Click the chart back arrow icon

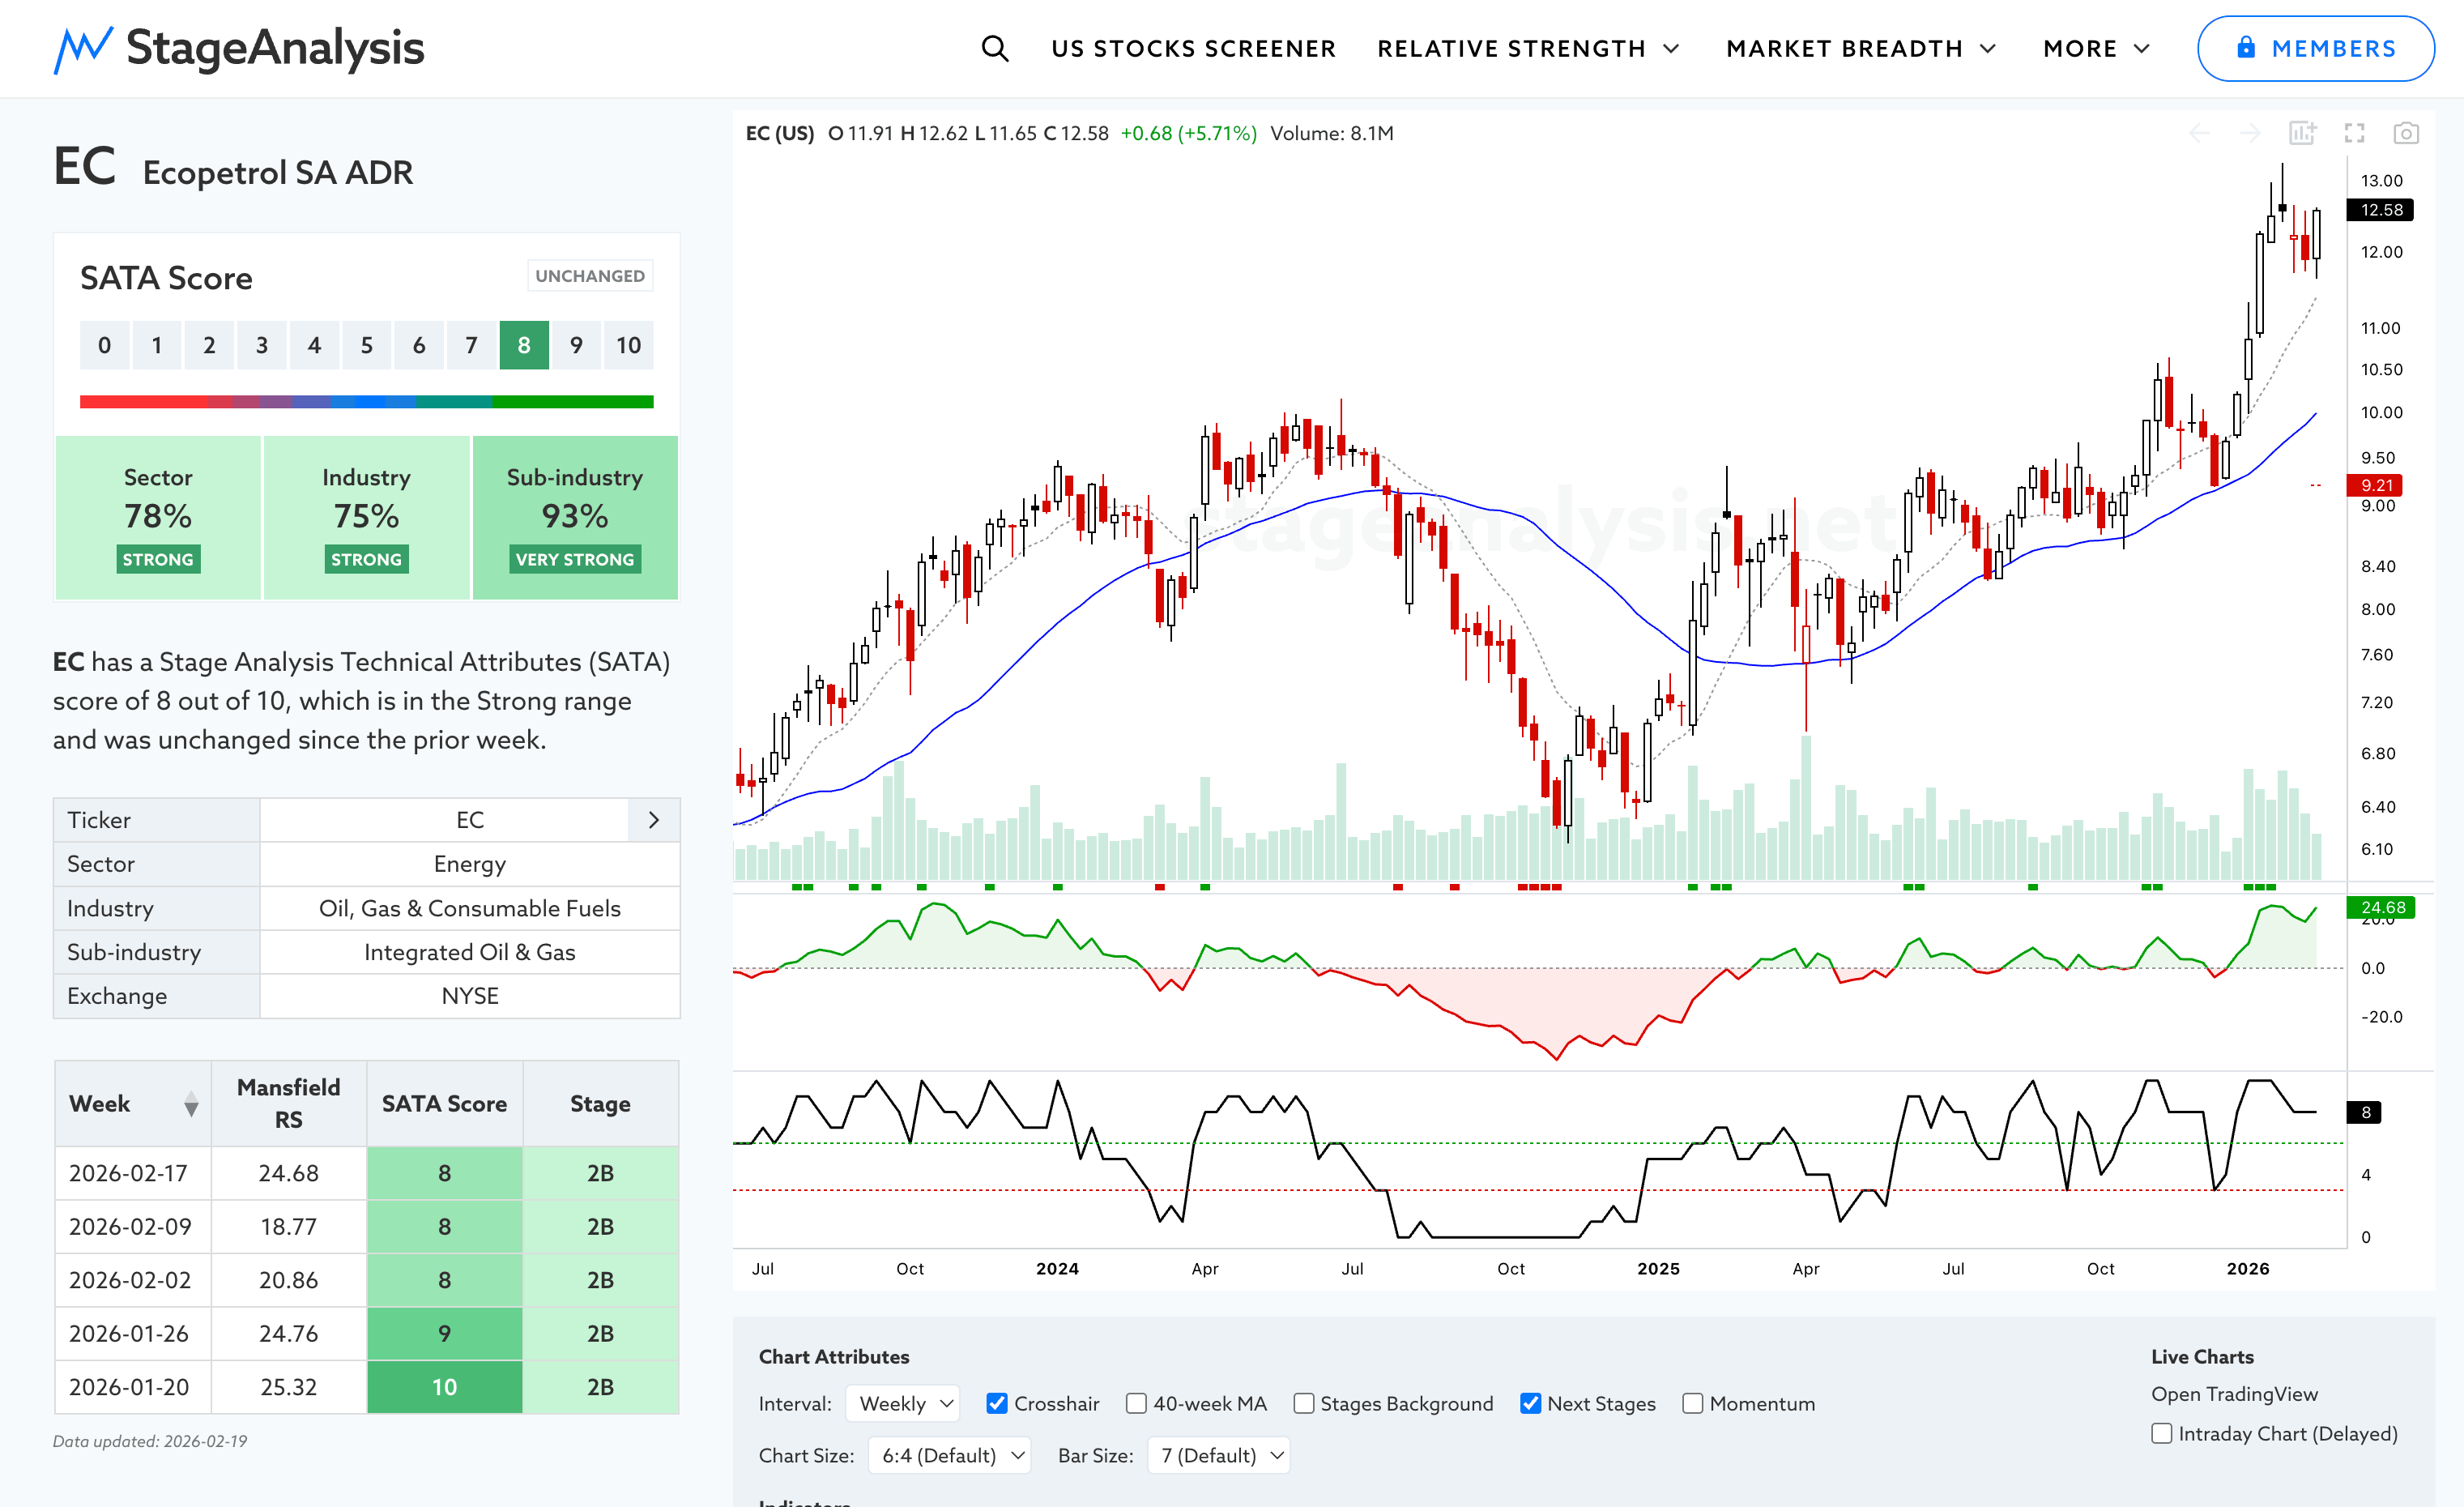click(2199, 133)
